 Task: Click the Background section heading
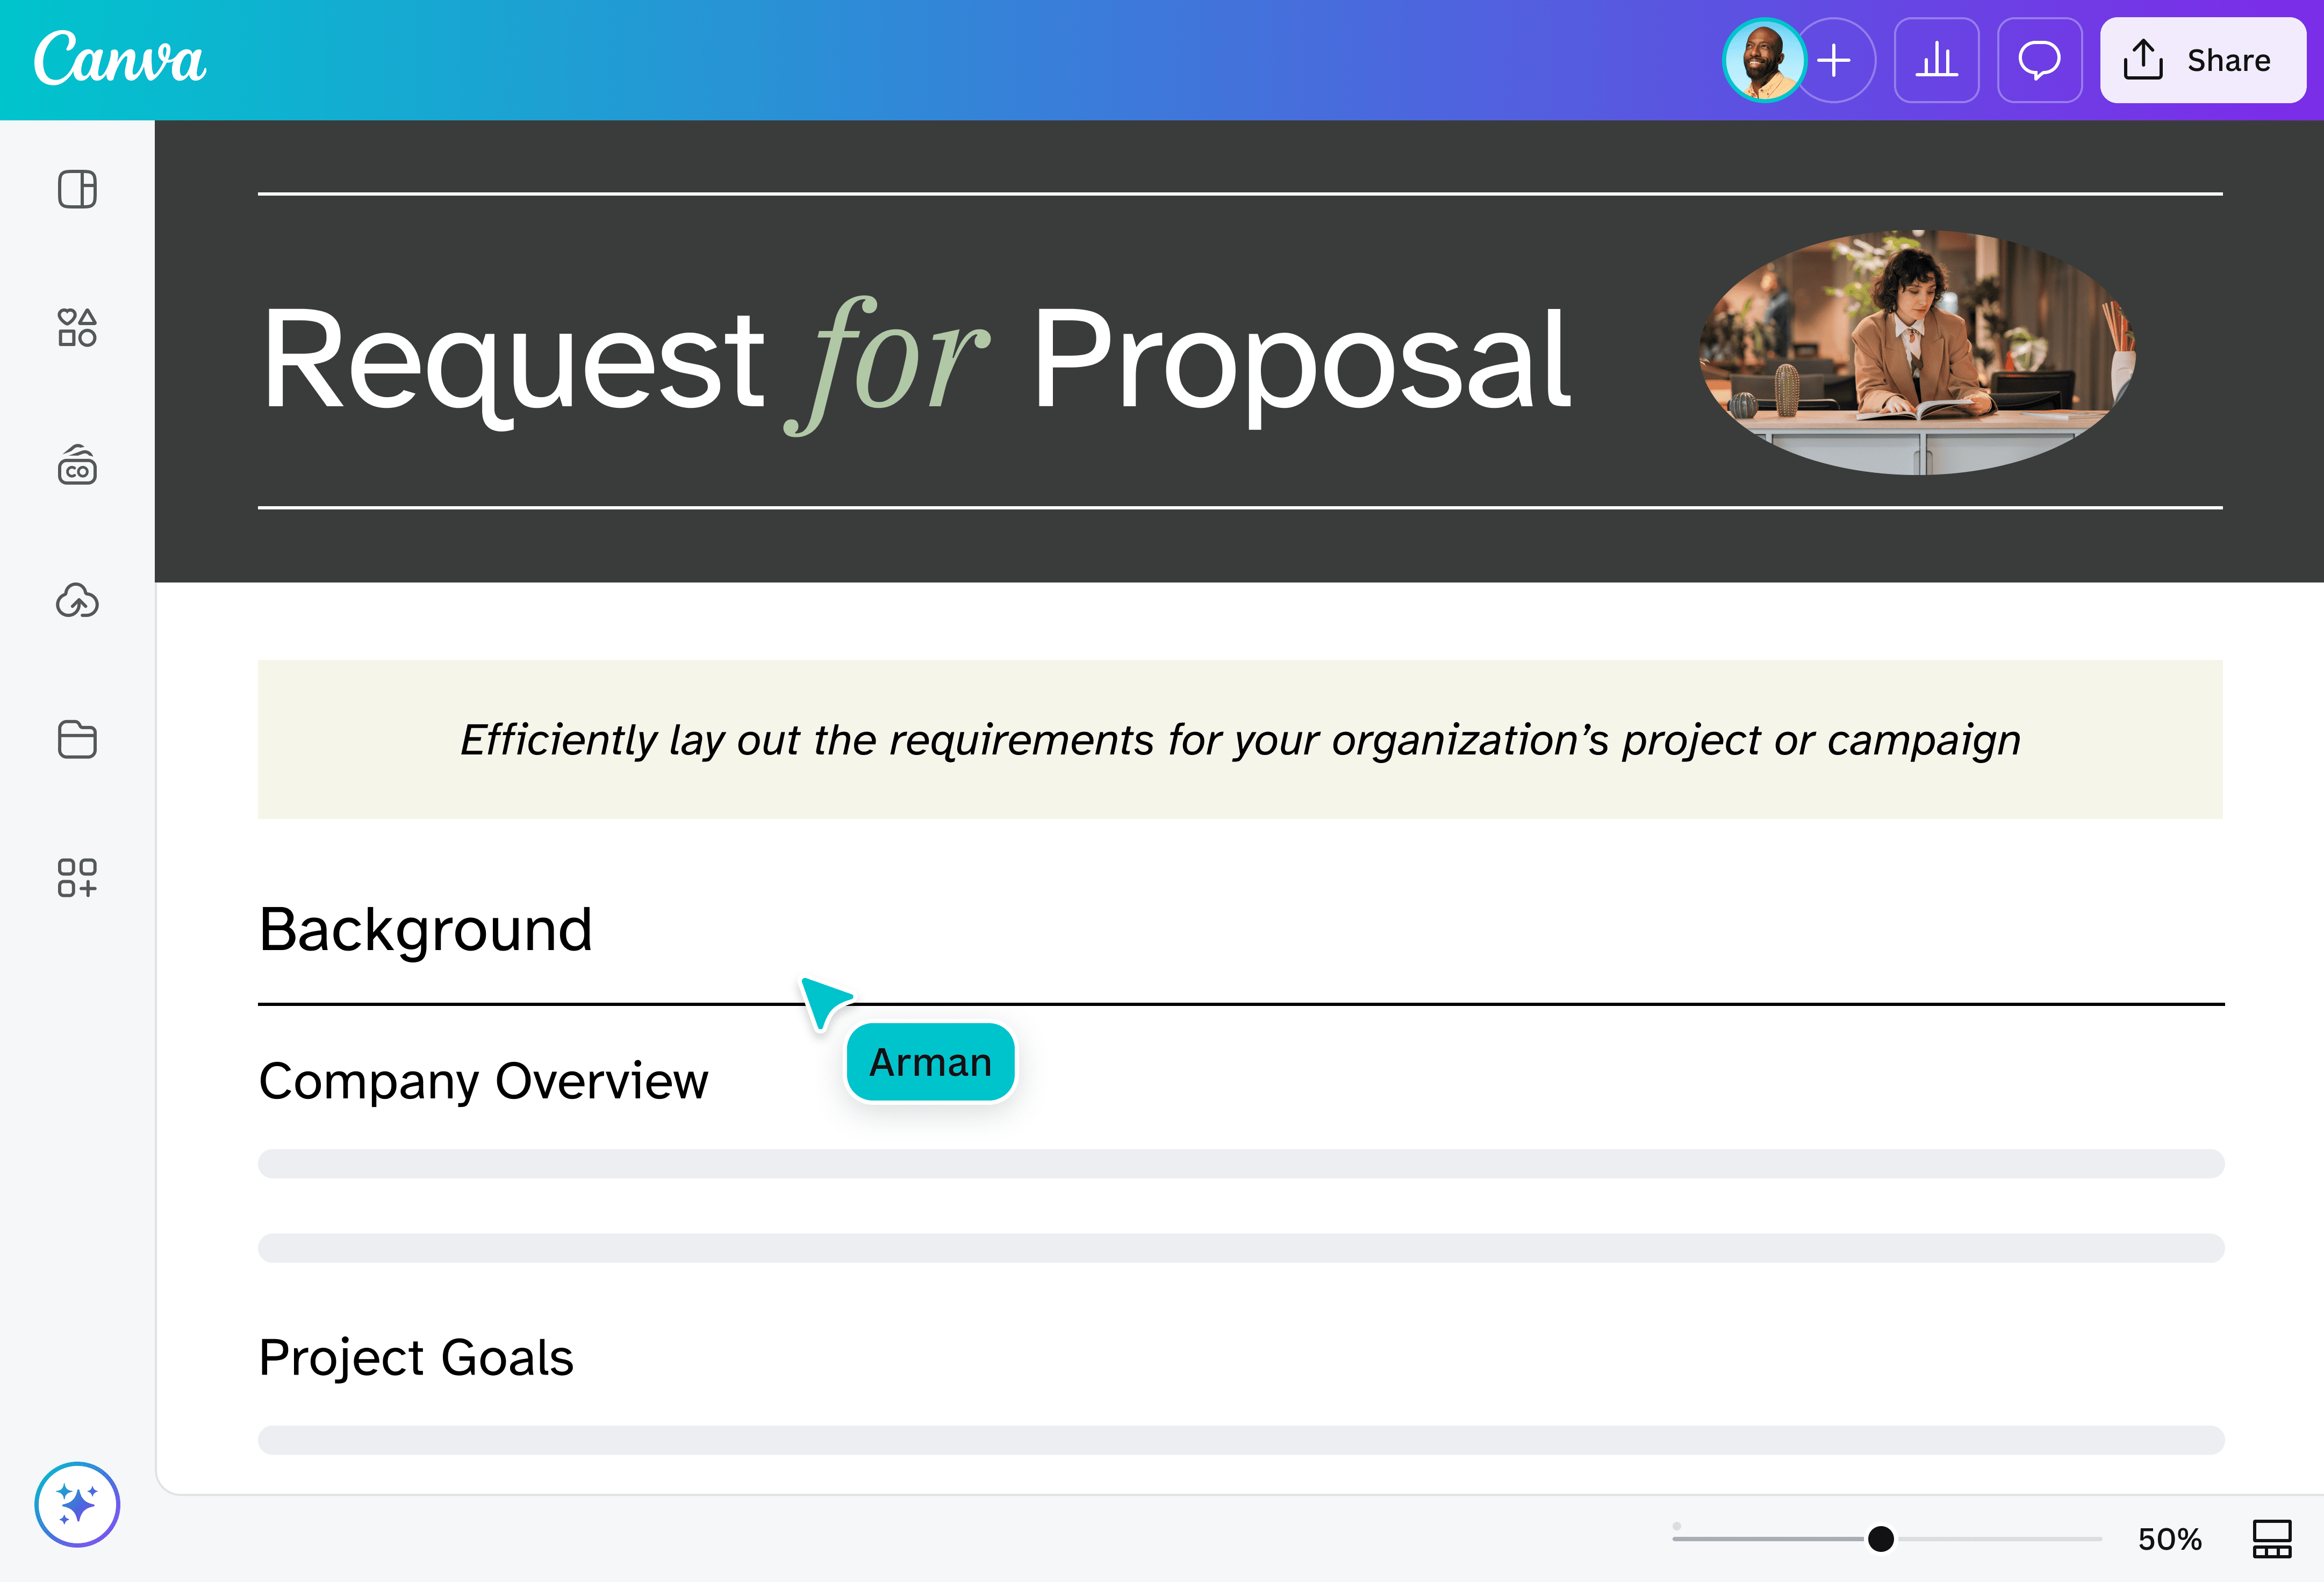425,929
